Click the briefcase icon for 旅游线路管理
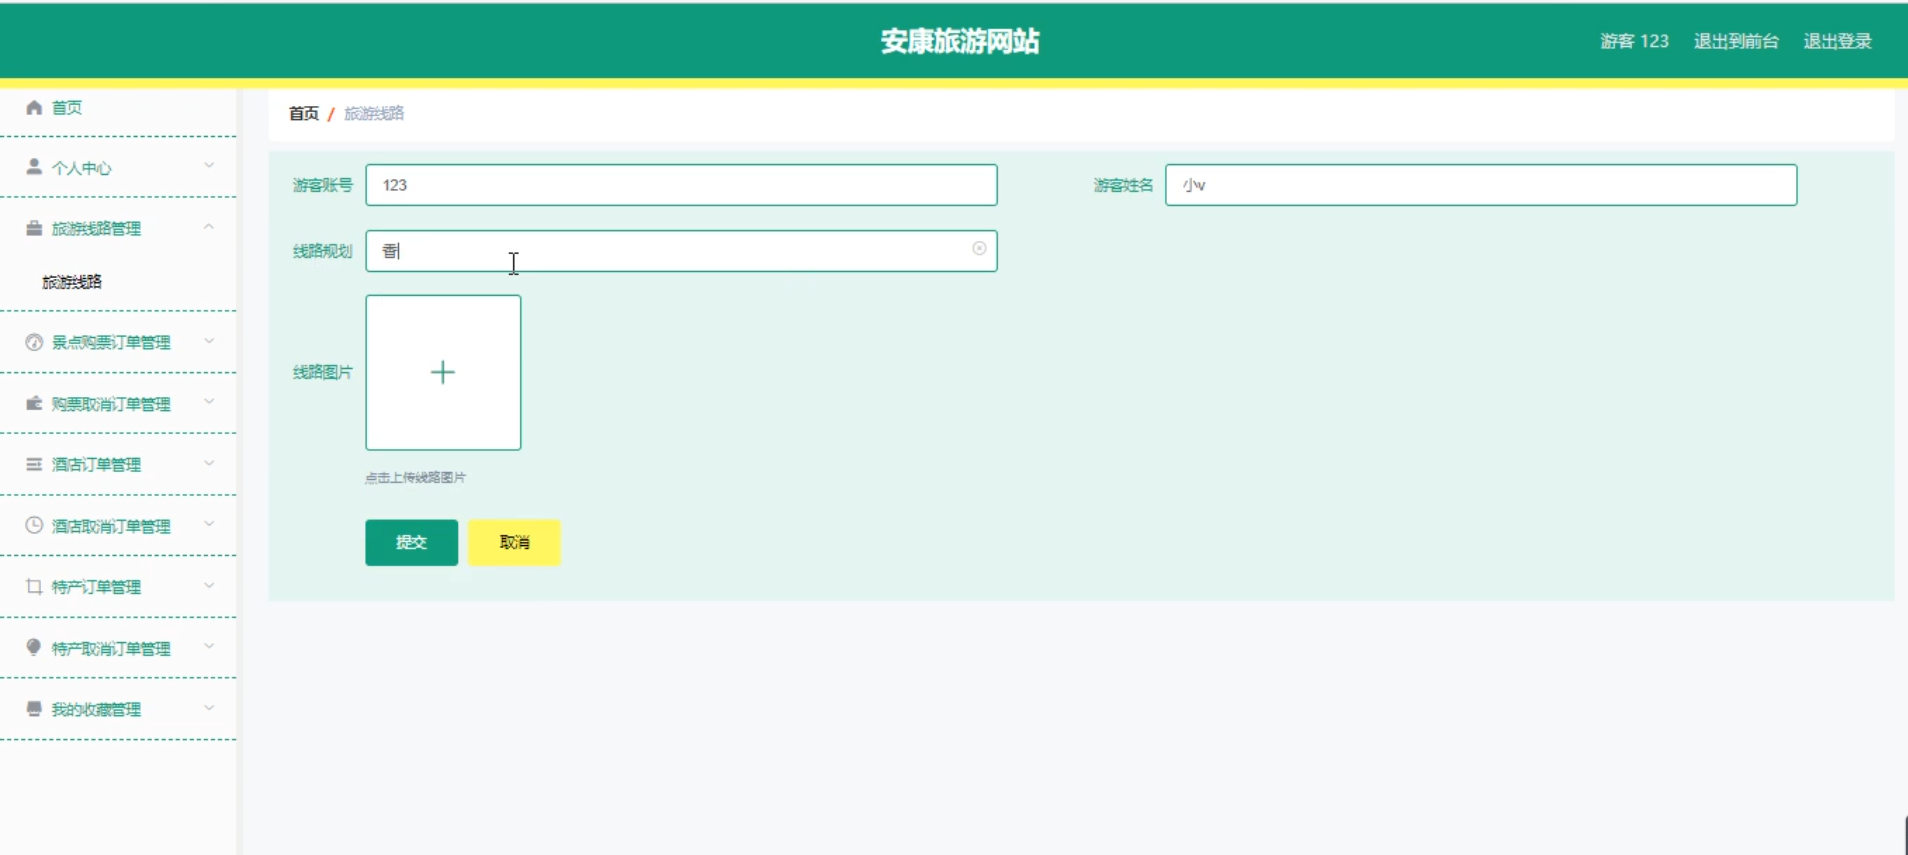1908x855 pixels. click(34, 228)
